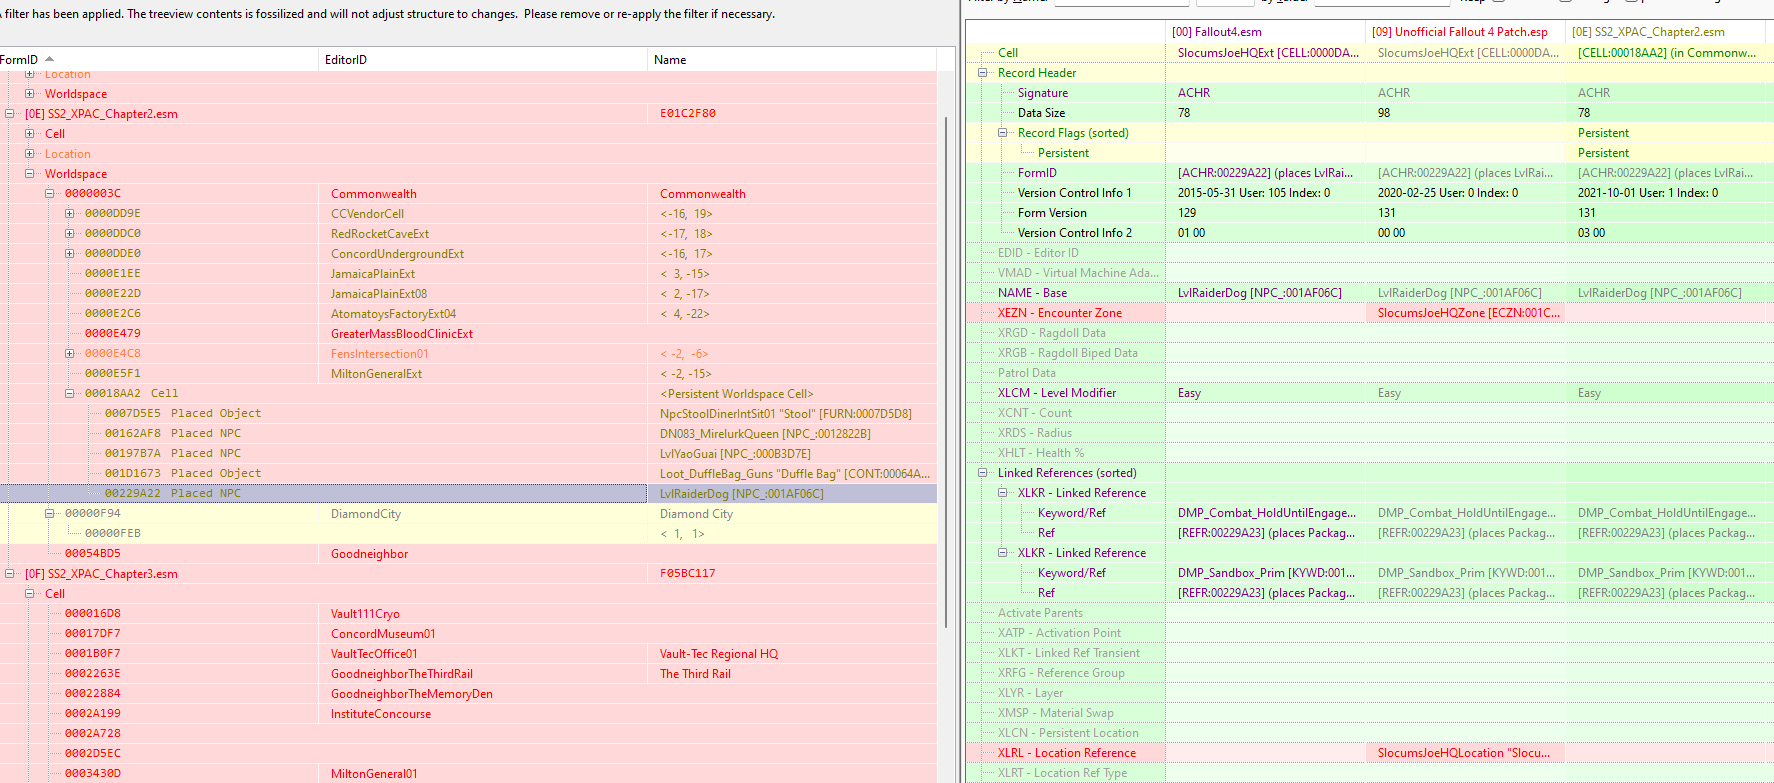Click SlocumsJoeHQLocation location reference value
The image size is (1774, 783).
[1464, 753]
